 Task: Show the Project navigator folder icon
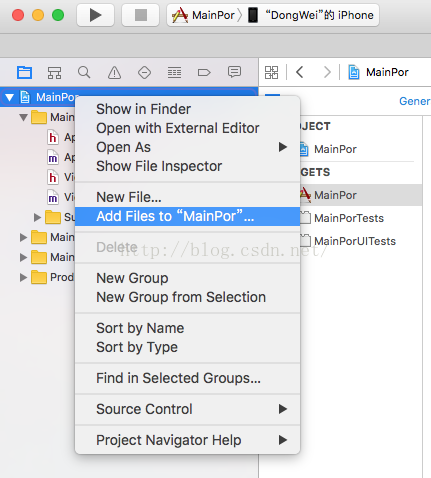tap(25, 72)
